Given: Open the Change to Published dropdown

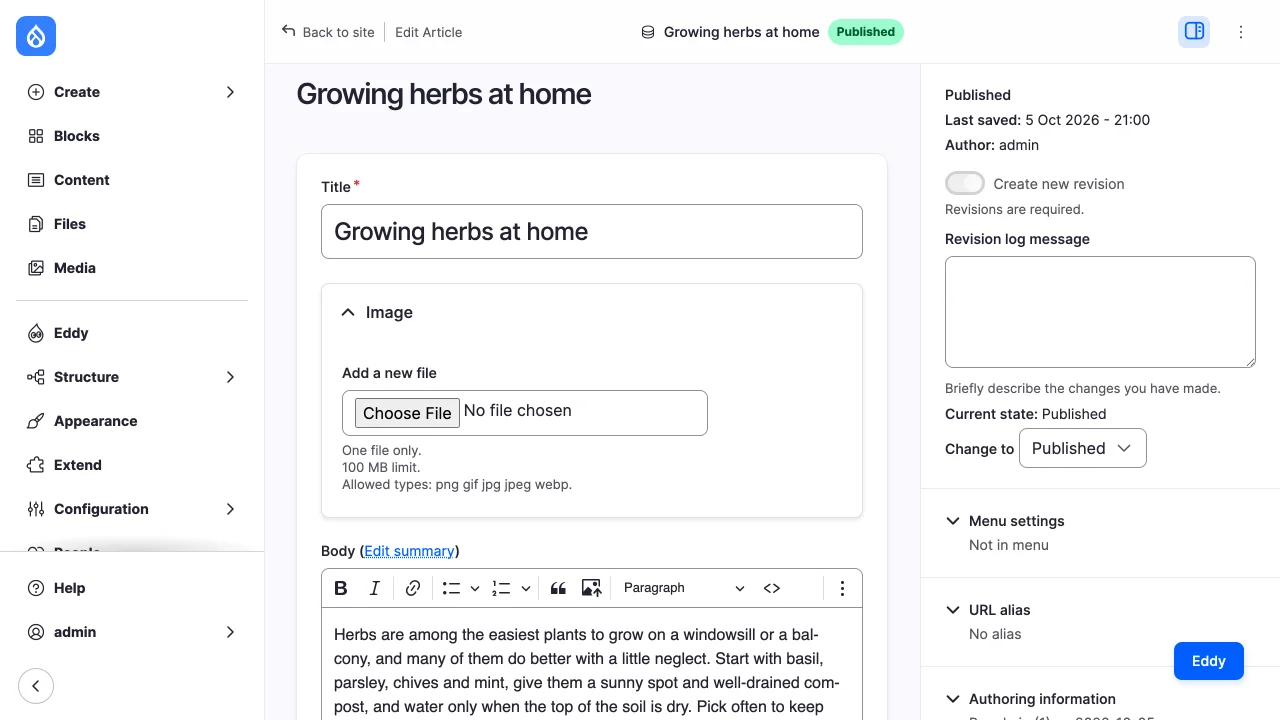Looking at the screenshot, I should tap(1083, 448).
